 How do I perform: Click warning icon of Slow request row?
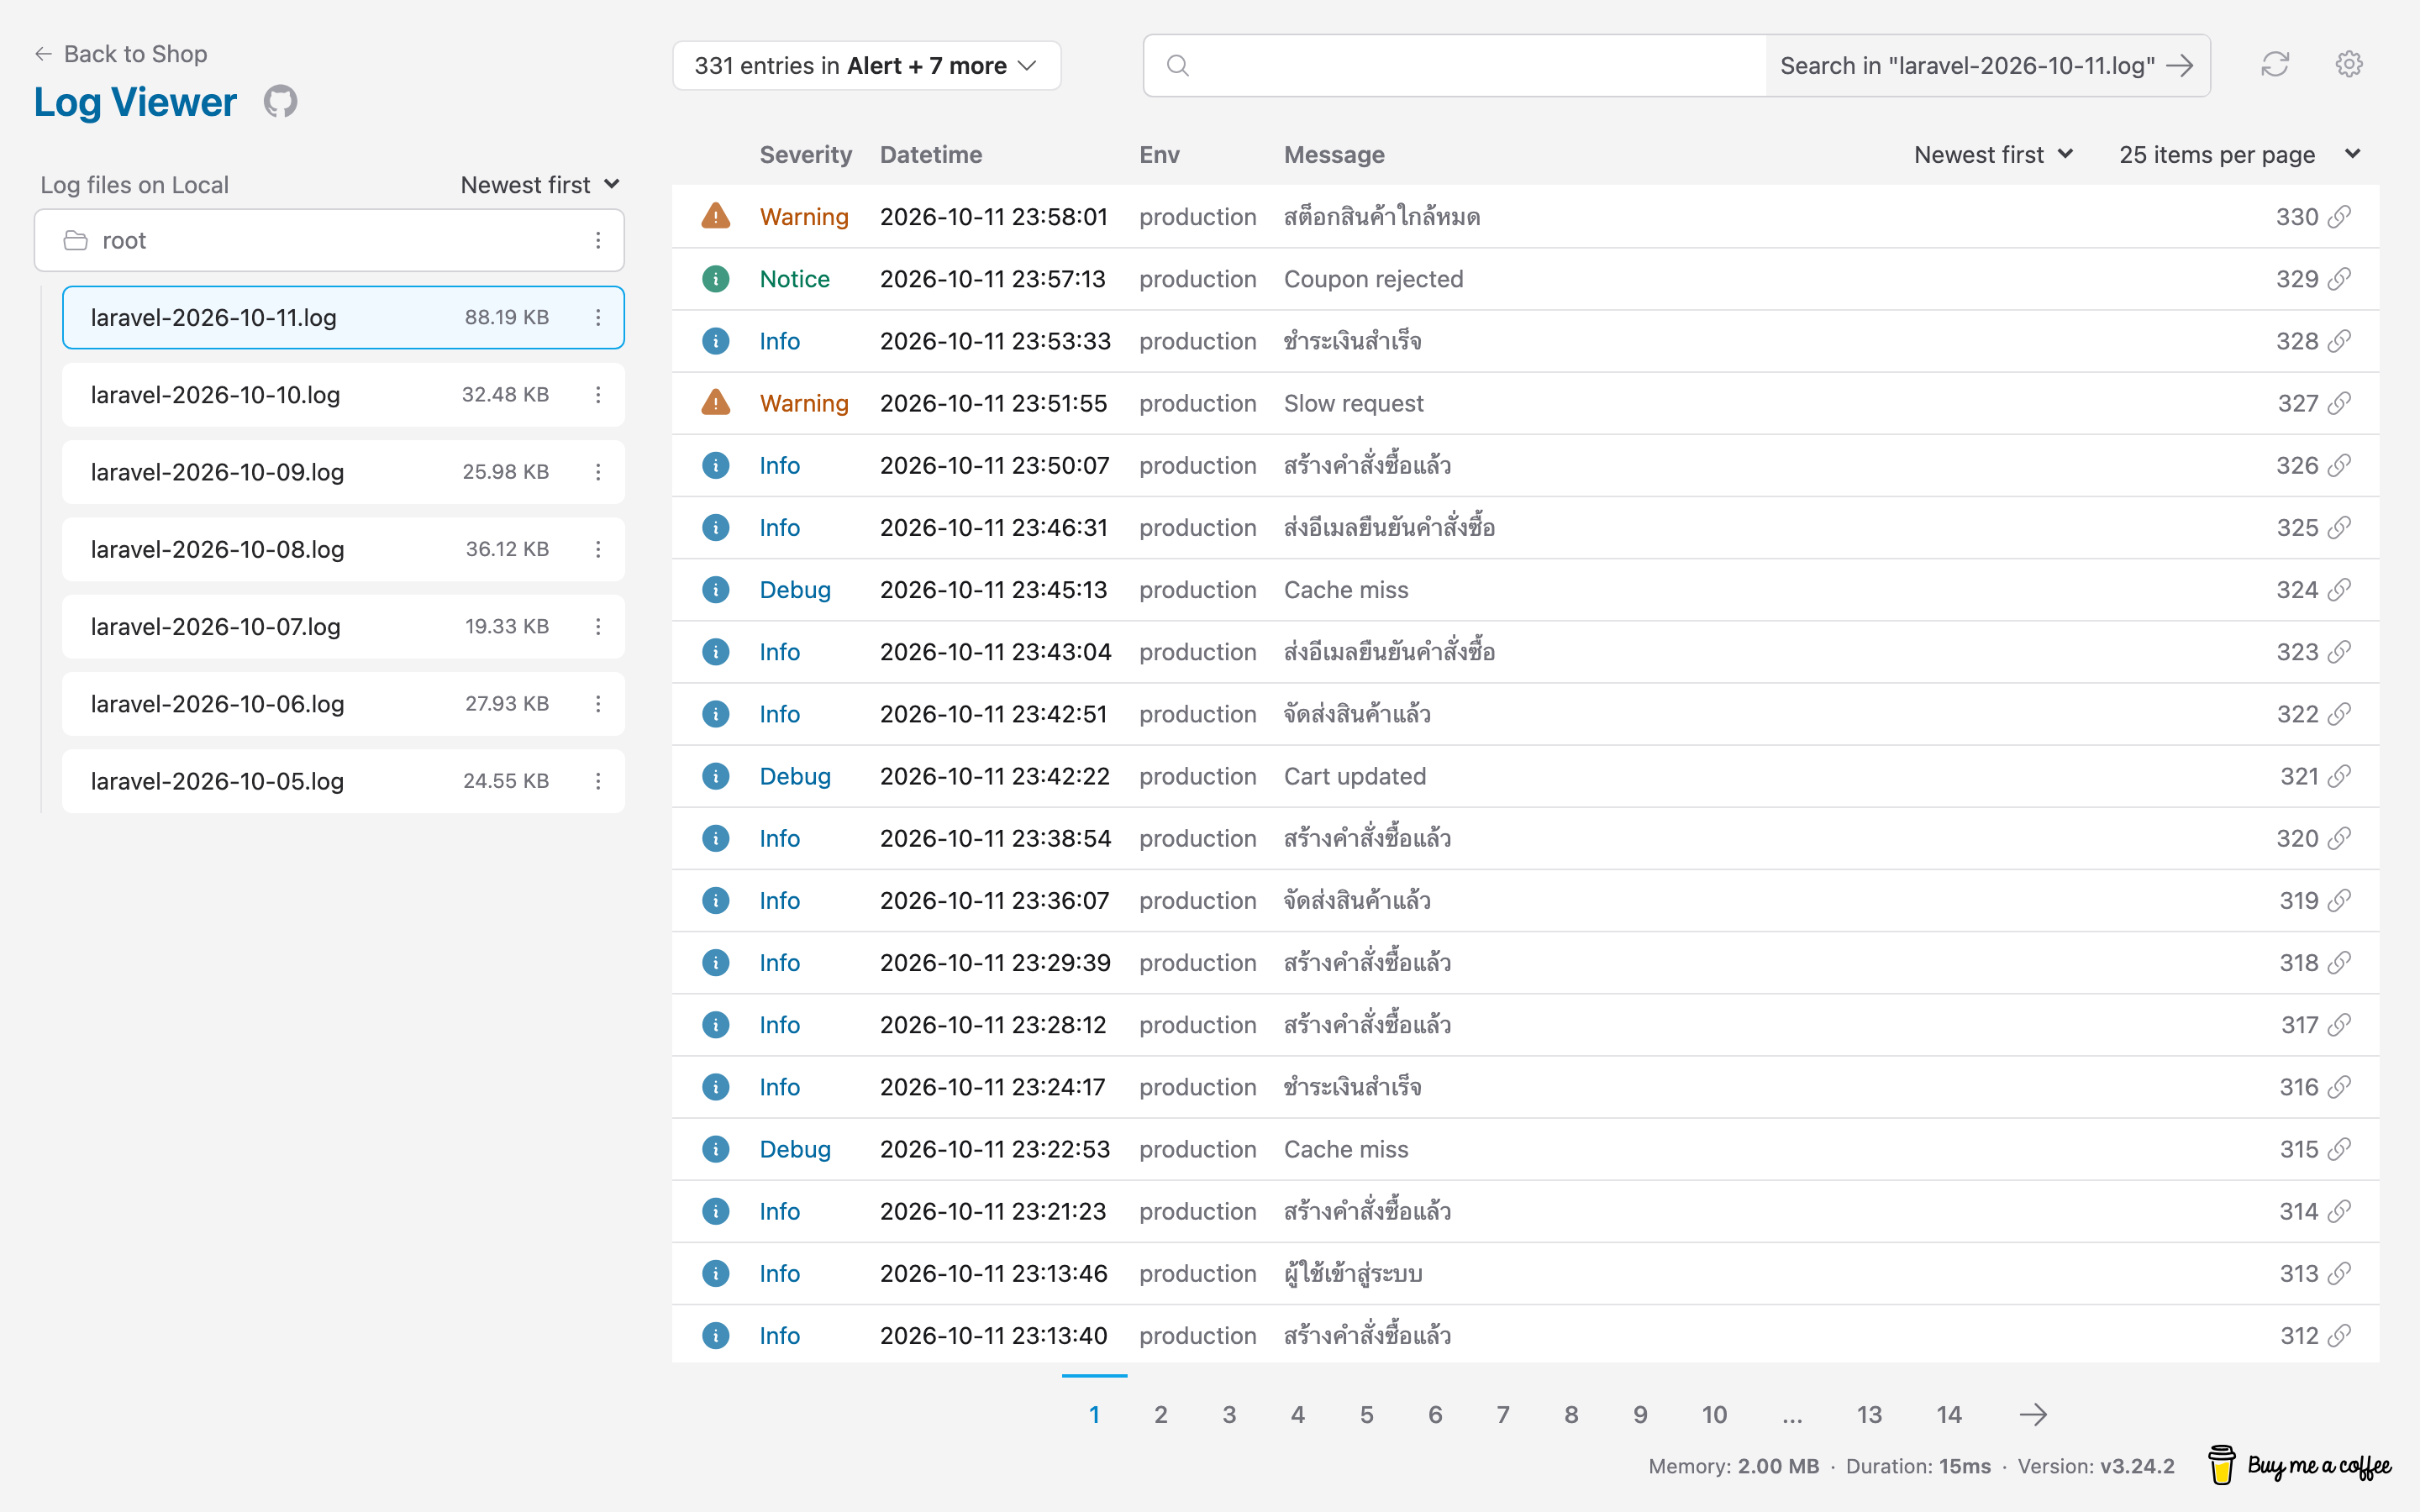[x=715, y=402]
